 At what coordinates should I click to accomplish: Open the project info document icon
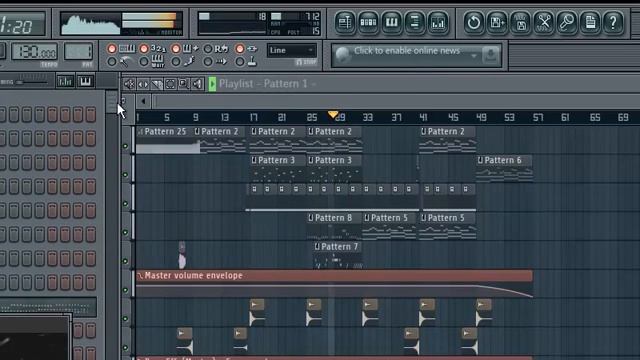pyautogui.click(x=590, y=22)
